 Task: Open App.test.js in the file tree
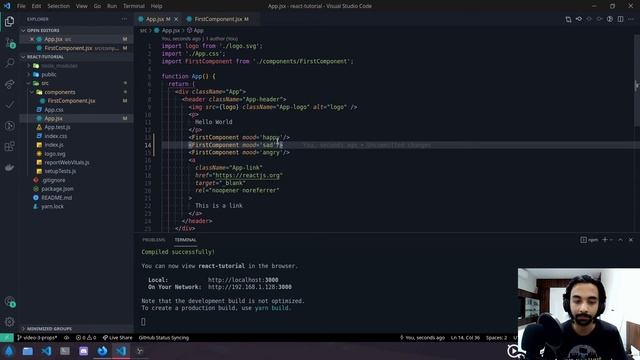click(57, 127)
